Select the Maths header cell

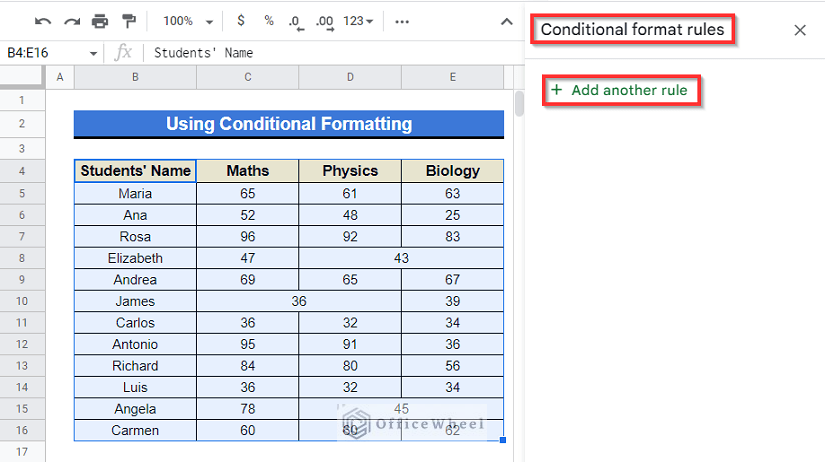[x=247, y=171]
